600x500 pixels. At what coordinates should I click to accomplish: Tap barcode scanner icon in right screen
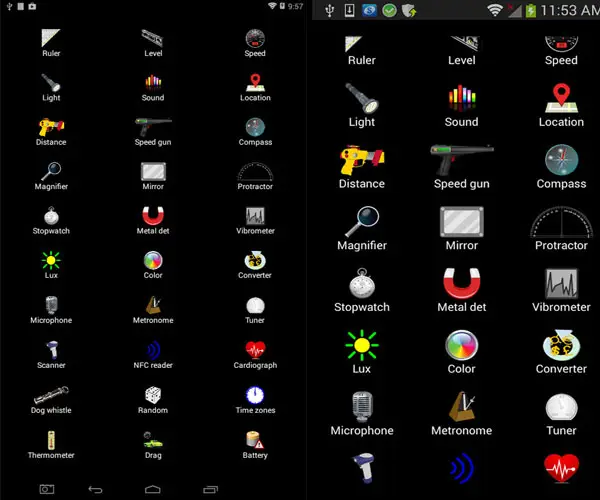click(363, 468)
